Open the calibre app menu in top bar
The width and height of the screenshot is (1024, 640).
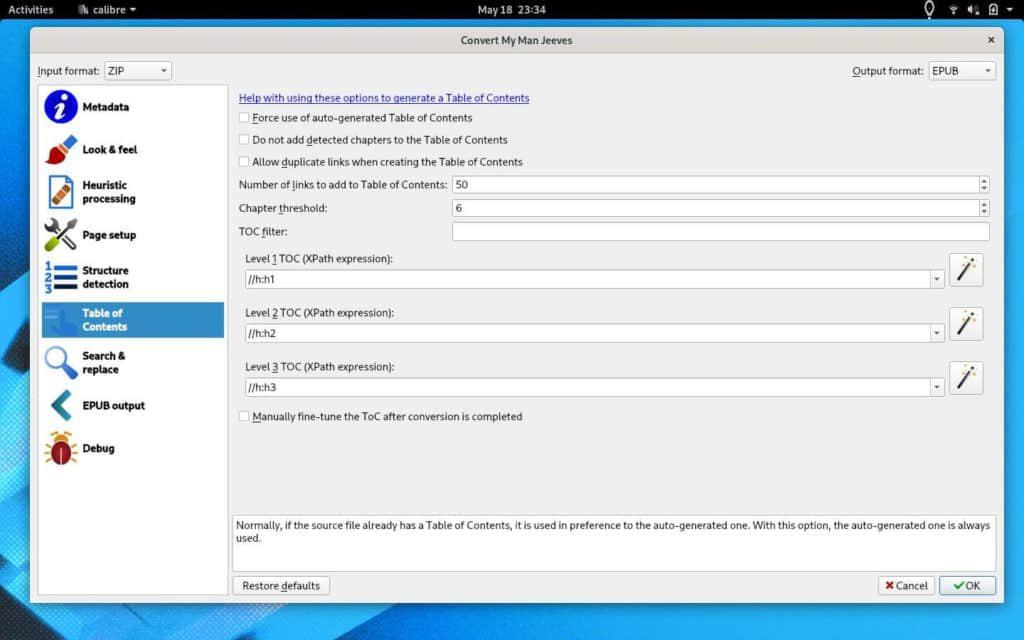tap(107, 10)
